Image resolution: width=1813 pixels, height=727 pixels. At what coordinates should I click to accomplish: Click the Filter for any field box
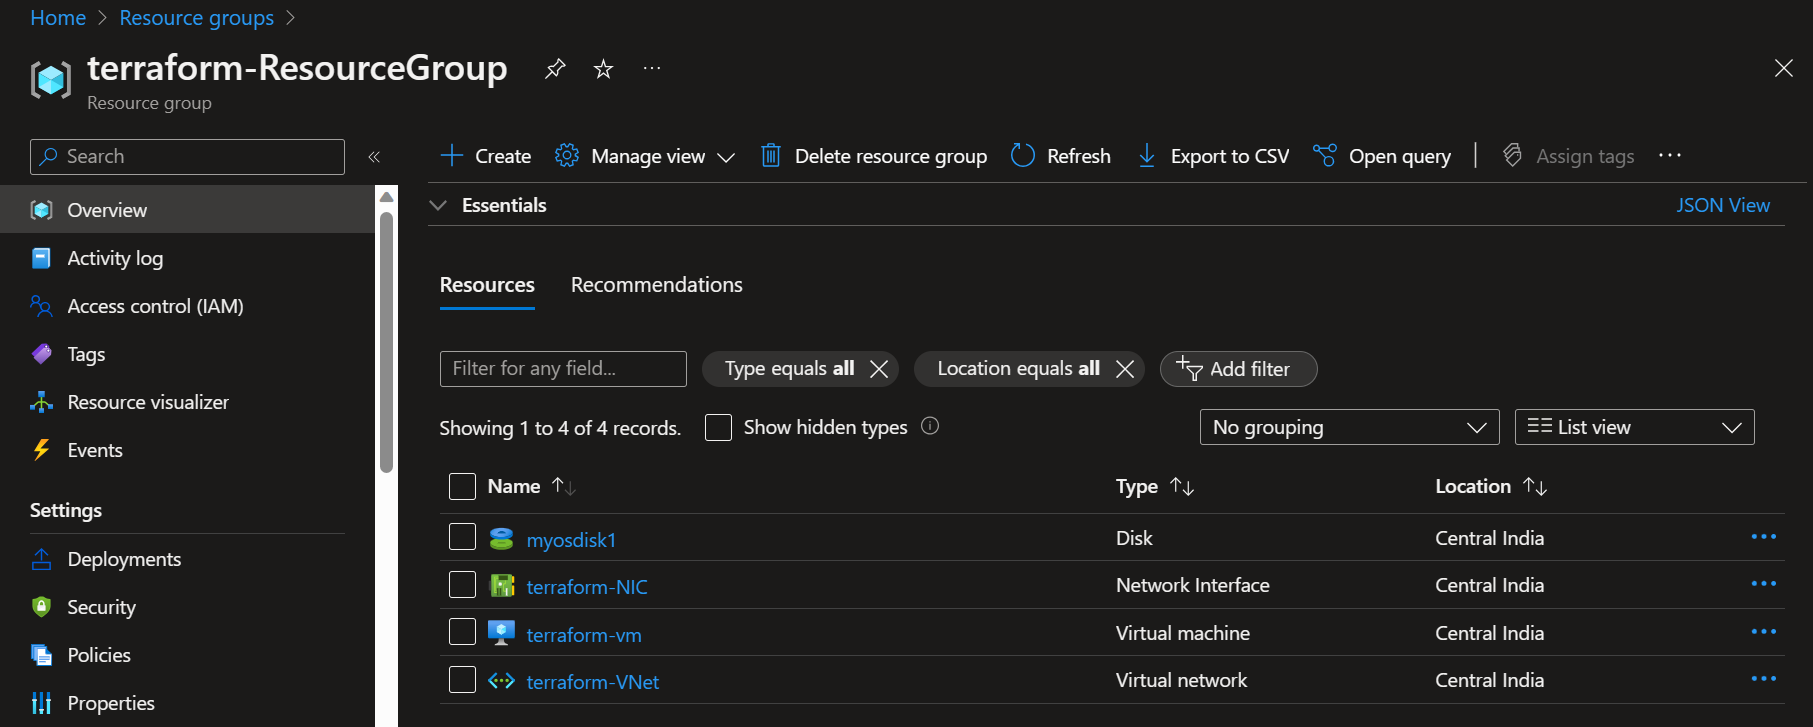[562, 369]
